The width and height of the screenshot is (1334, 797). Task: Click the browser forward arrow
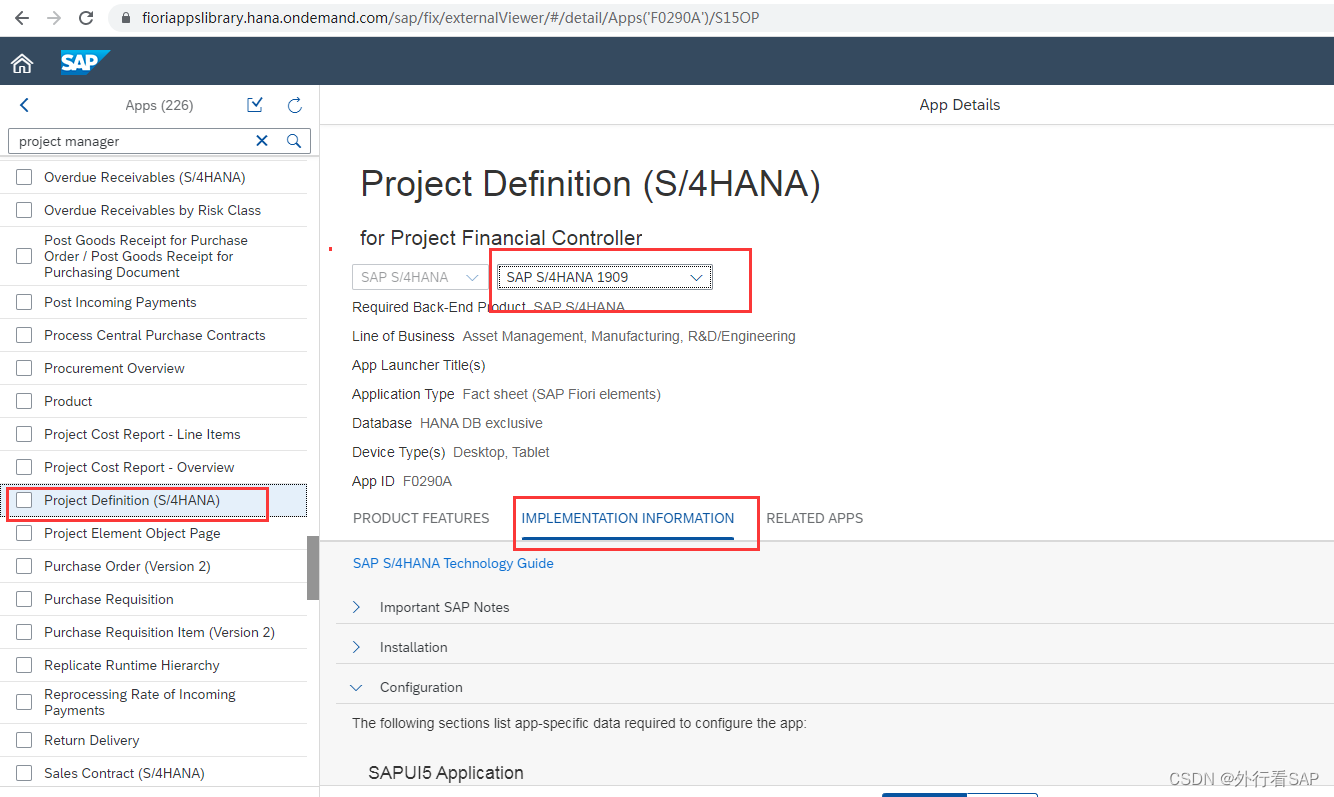[53, 18]
